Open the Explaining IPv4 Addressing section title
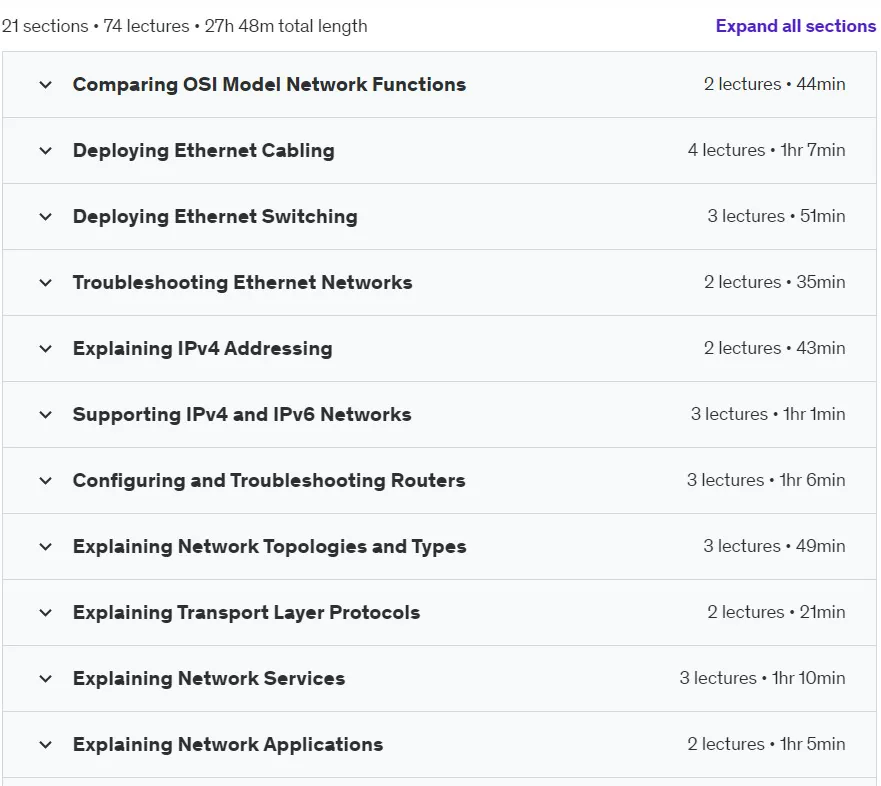881x786 pixels. (x=202, y=348)
